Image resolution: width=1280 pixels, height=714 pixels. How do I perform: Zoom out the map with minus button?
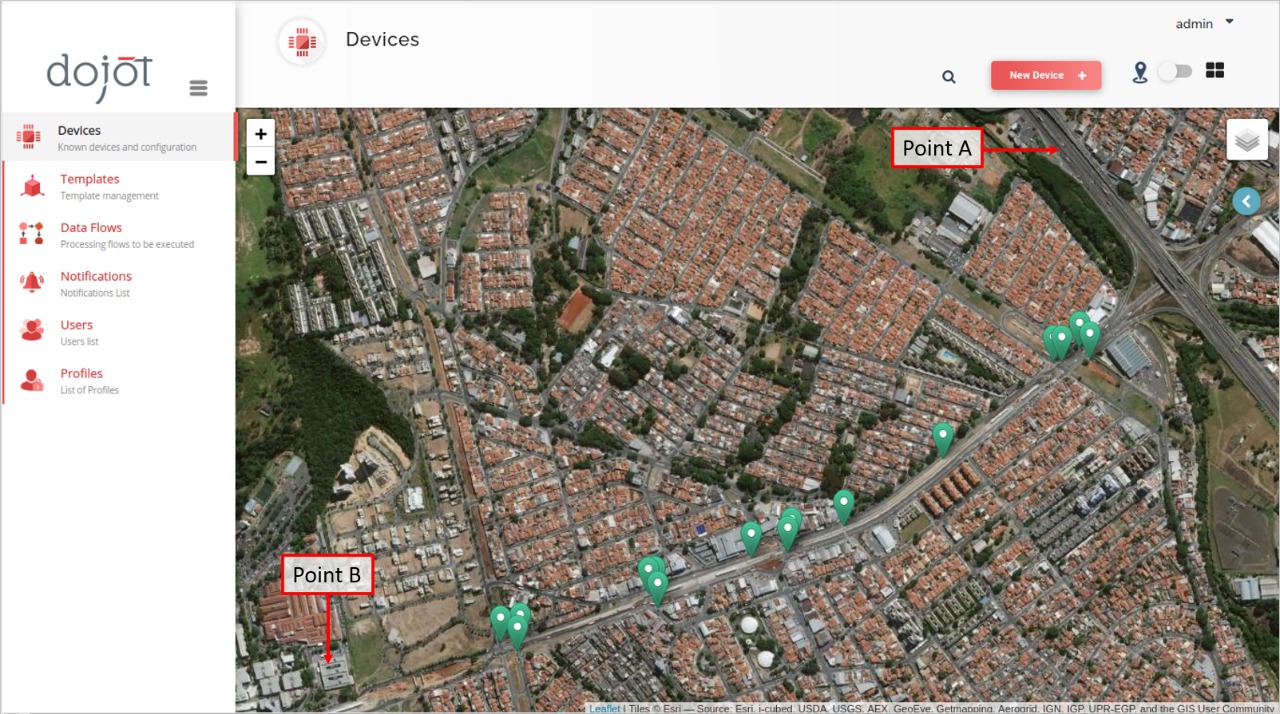pos(261,161)
